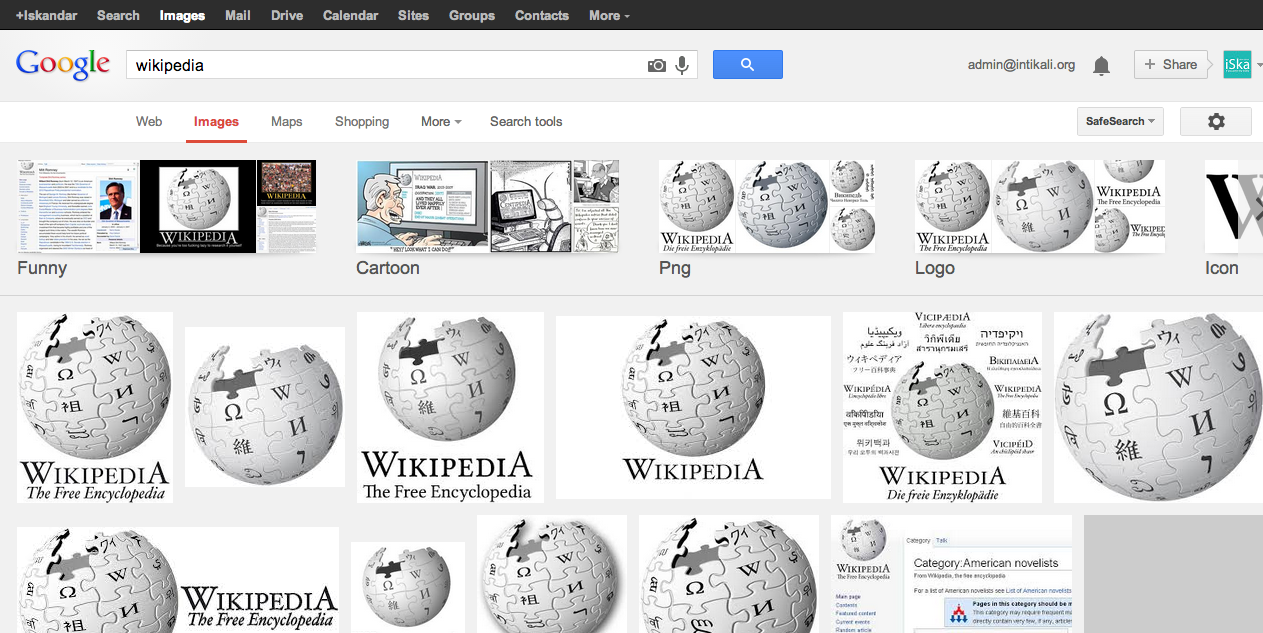
Task: Open the small globe result in second row
Action: point(408,587)
